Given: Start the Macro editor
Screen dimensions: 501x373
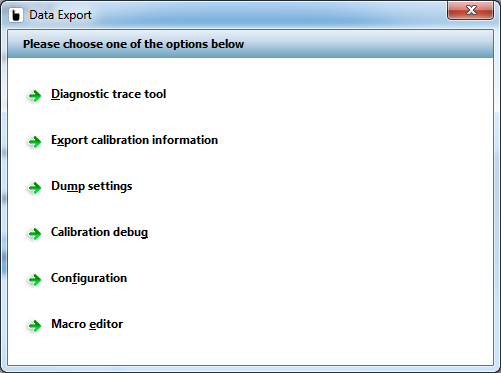Looking at the screenshot, I should (87, 324).
